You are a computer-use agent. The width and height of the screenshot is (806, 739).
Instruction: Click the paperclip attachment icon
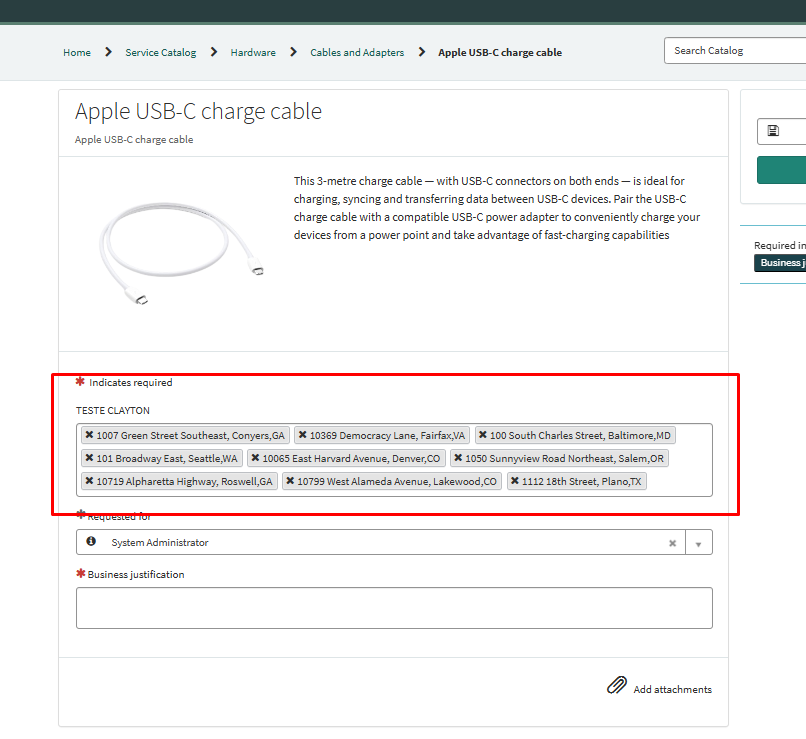tap(617, 686)
